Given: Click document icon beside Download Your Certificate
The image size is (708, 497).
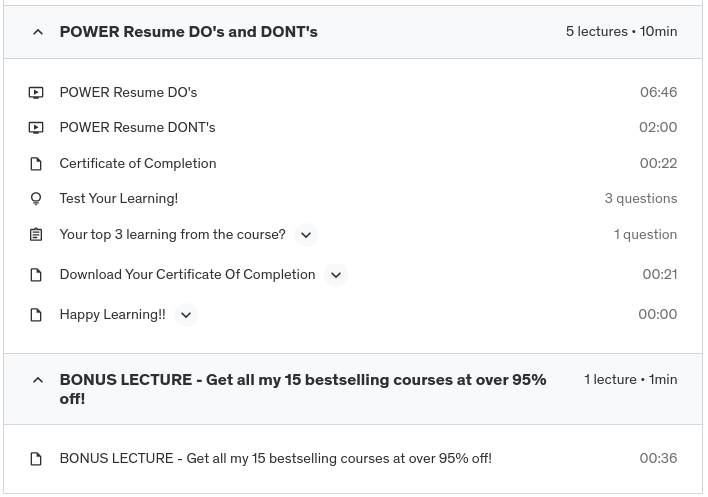Looking at the screenshot, I should click(36, 275).
